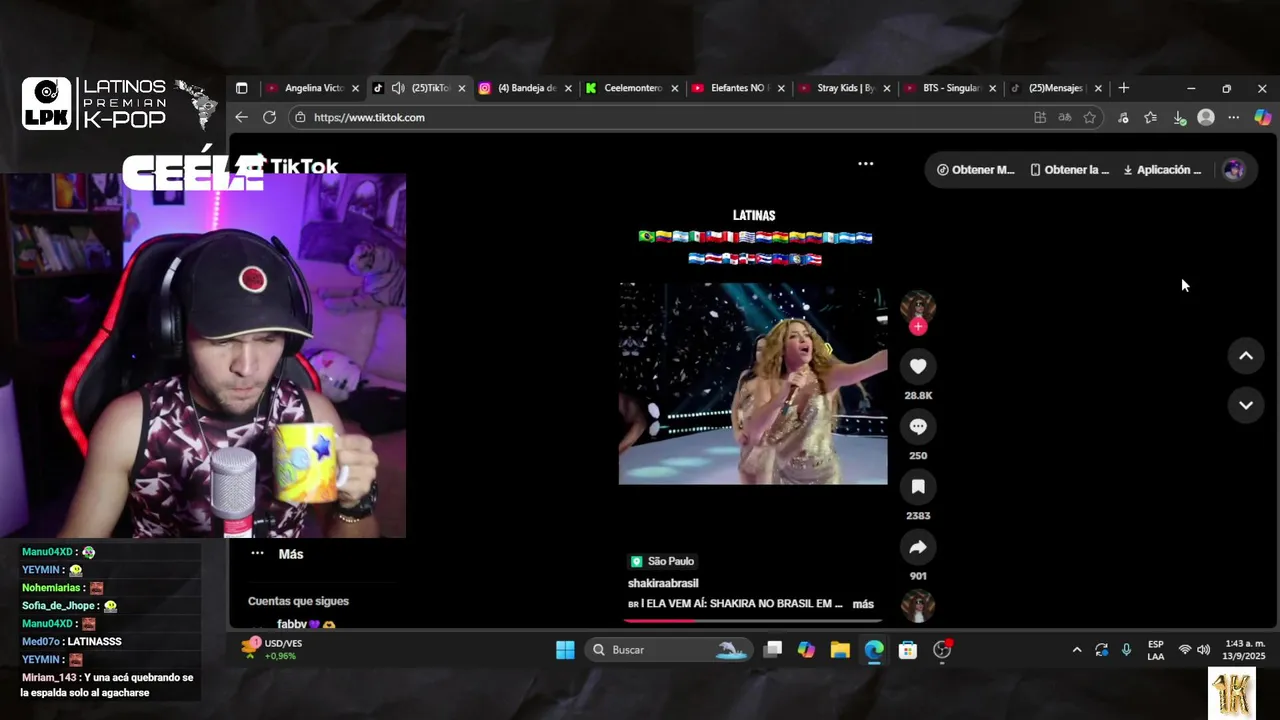1280x720 pixels.
Task: Open the three-dot menu above the video
Action: point(866,164)
